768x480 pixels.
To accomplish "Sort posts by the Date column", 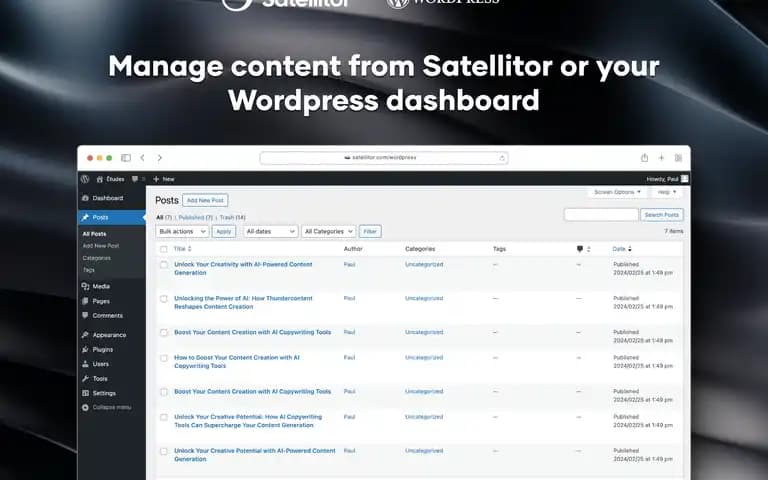I will [622, 249].
